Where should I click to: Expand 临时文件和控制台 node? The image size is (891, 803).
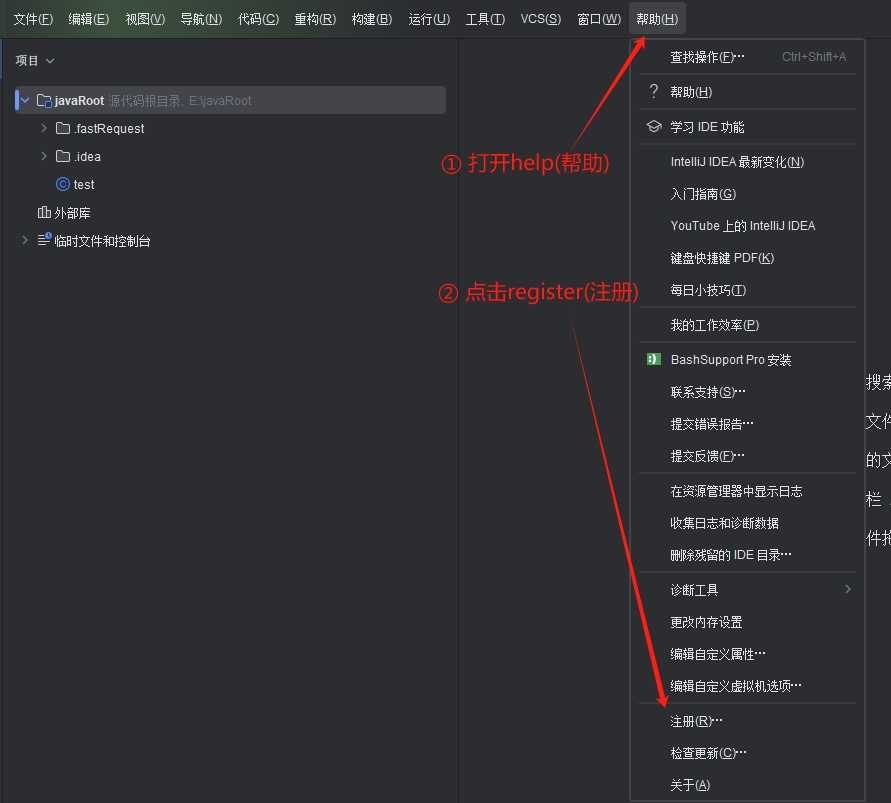24,240
